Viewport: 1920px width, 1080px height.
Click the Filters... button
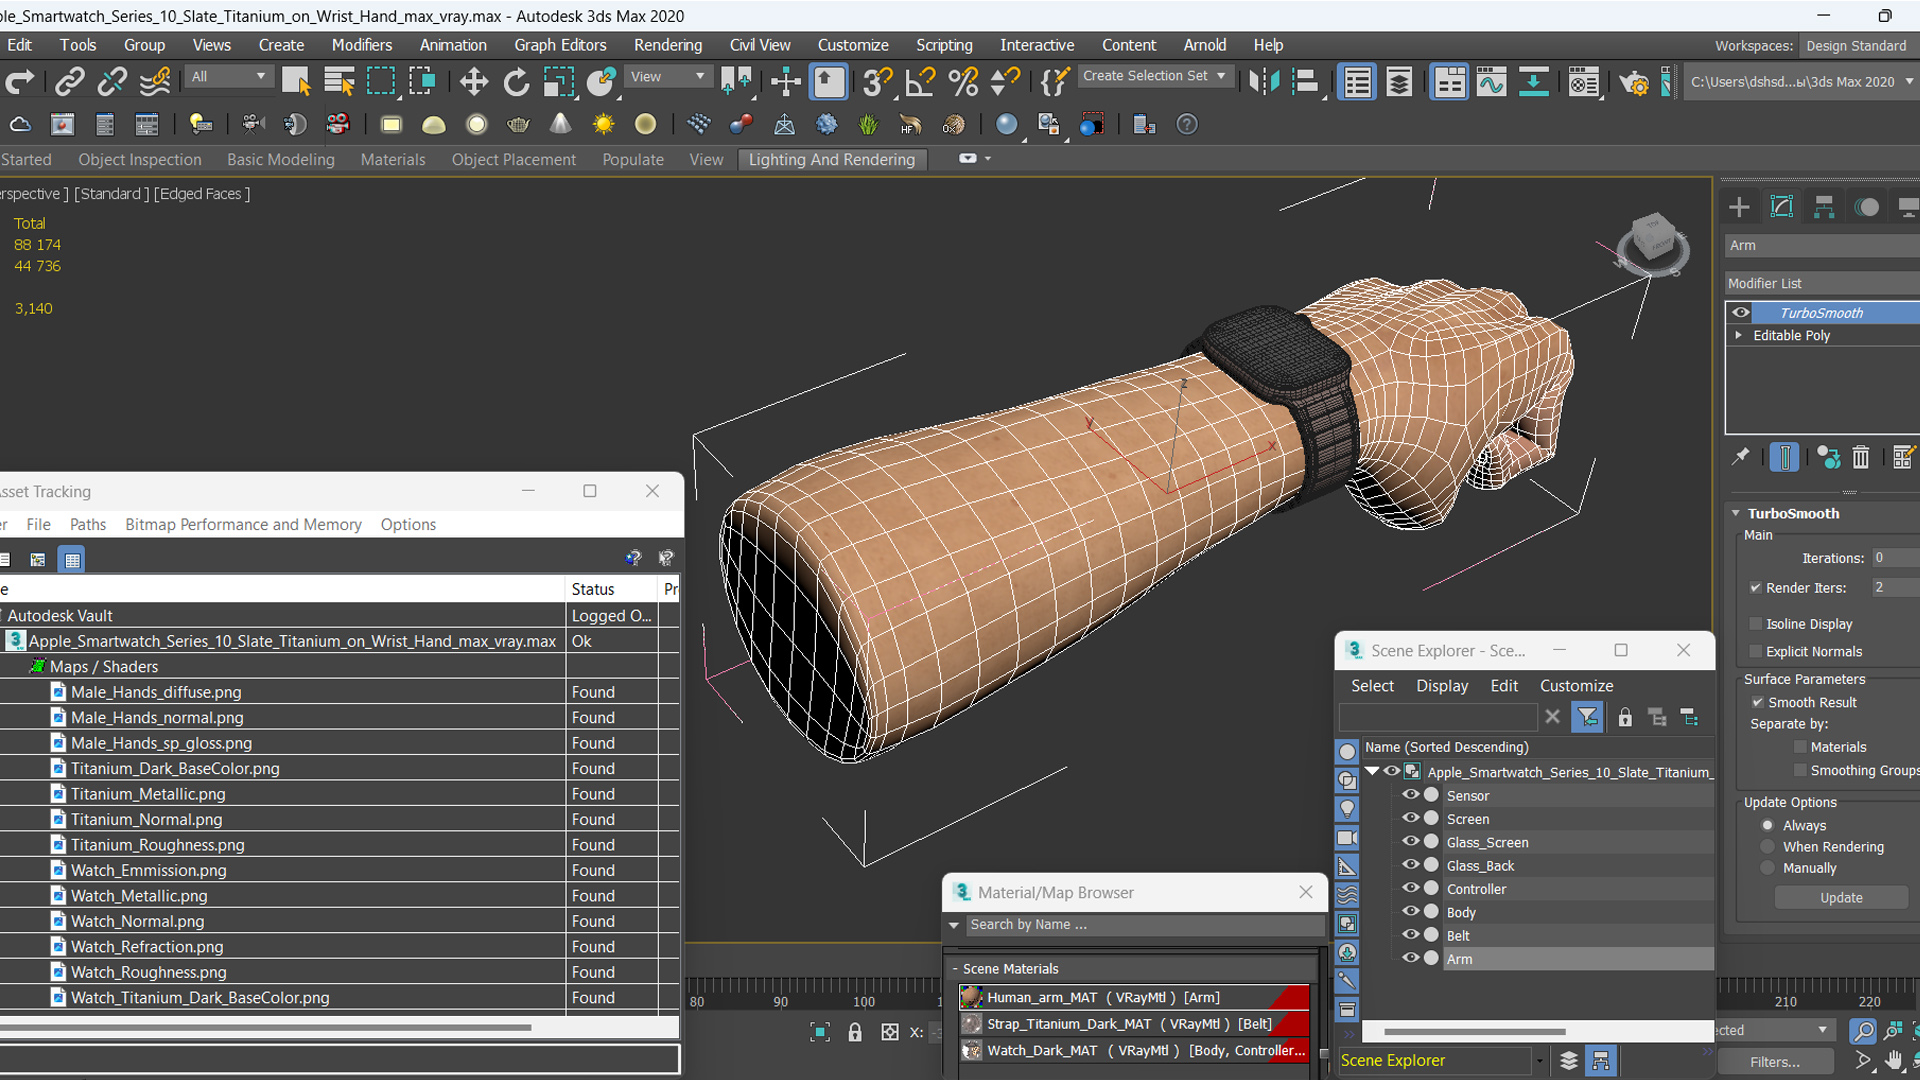(1775, 1061)
